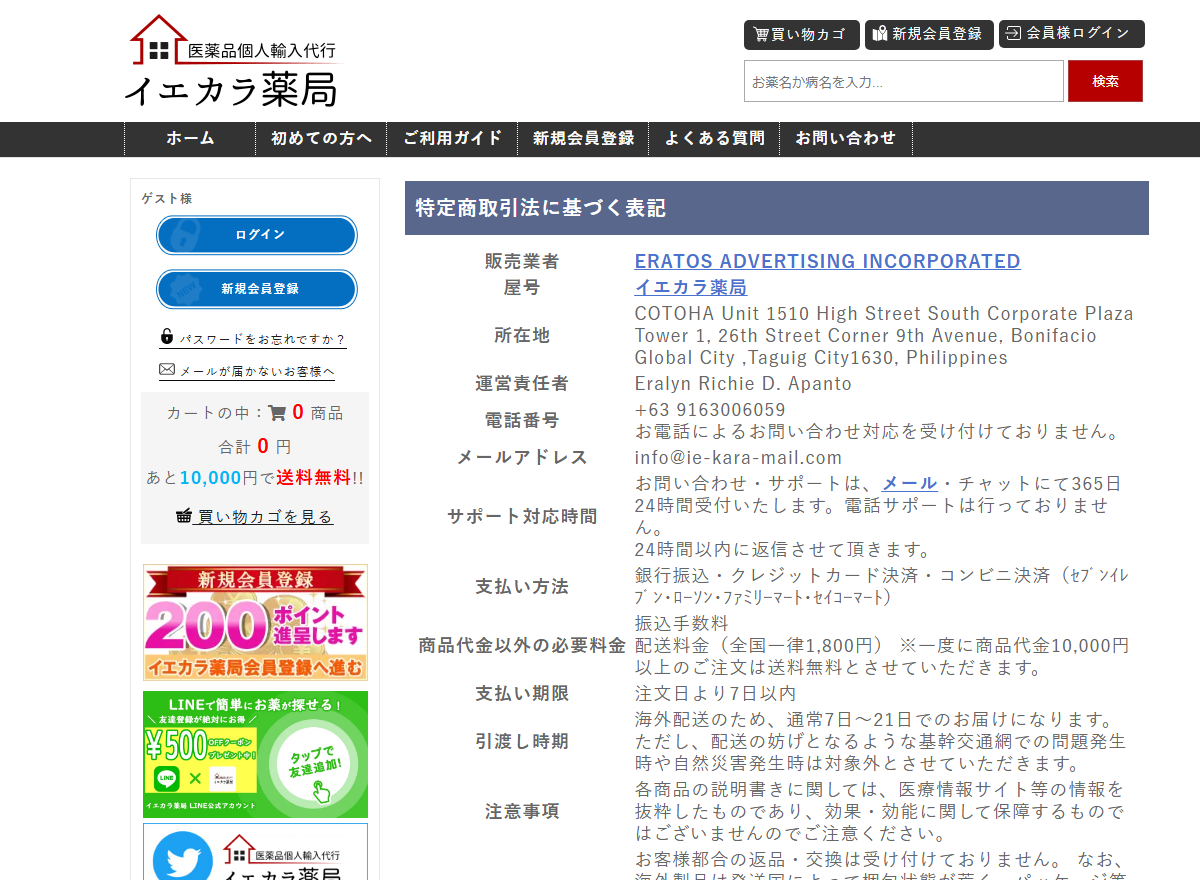The height and width of the screenshot is (880, 1200).
Task: Open the 買い物カゴ header button
Action: point(802,34)
